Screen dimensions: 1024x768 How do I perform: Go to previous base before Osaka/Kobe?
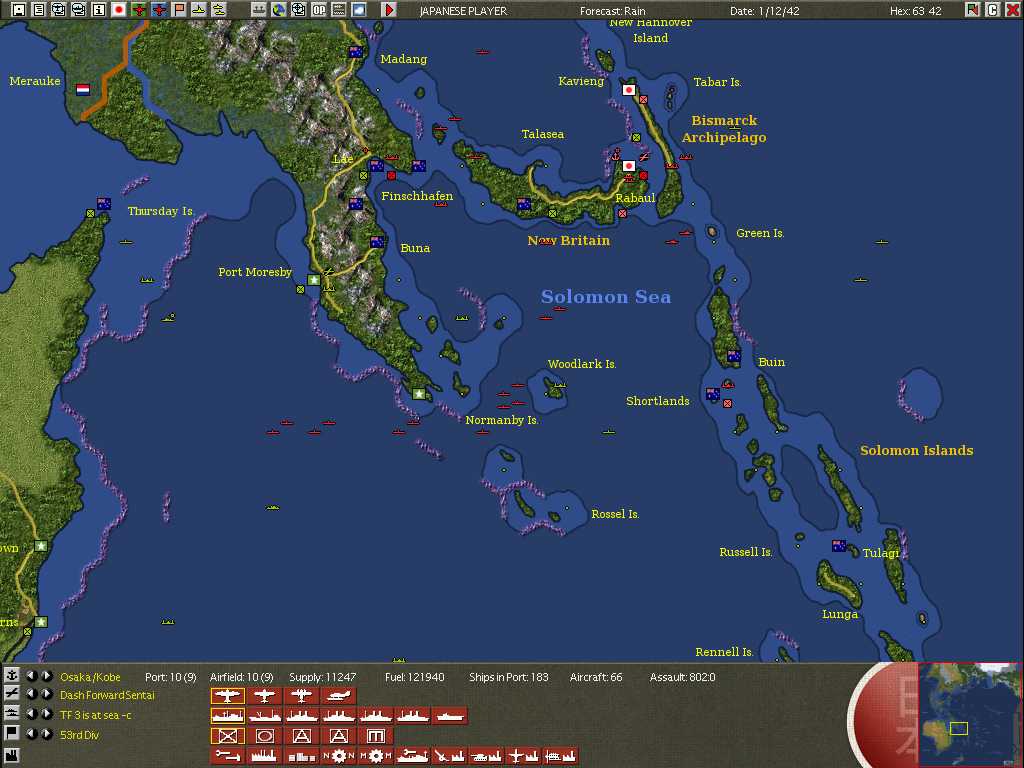31,675
